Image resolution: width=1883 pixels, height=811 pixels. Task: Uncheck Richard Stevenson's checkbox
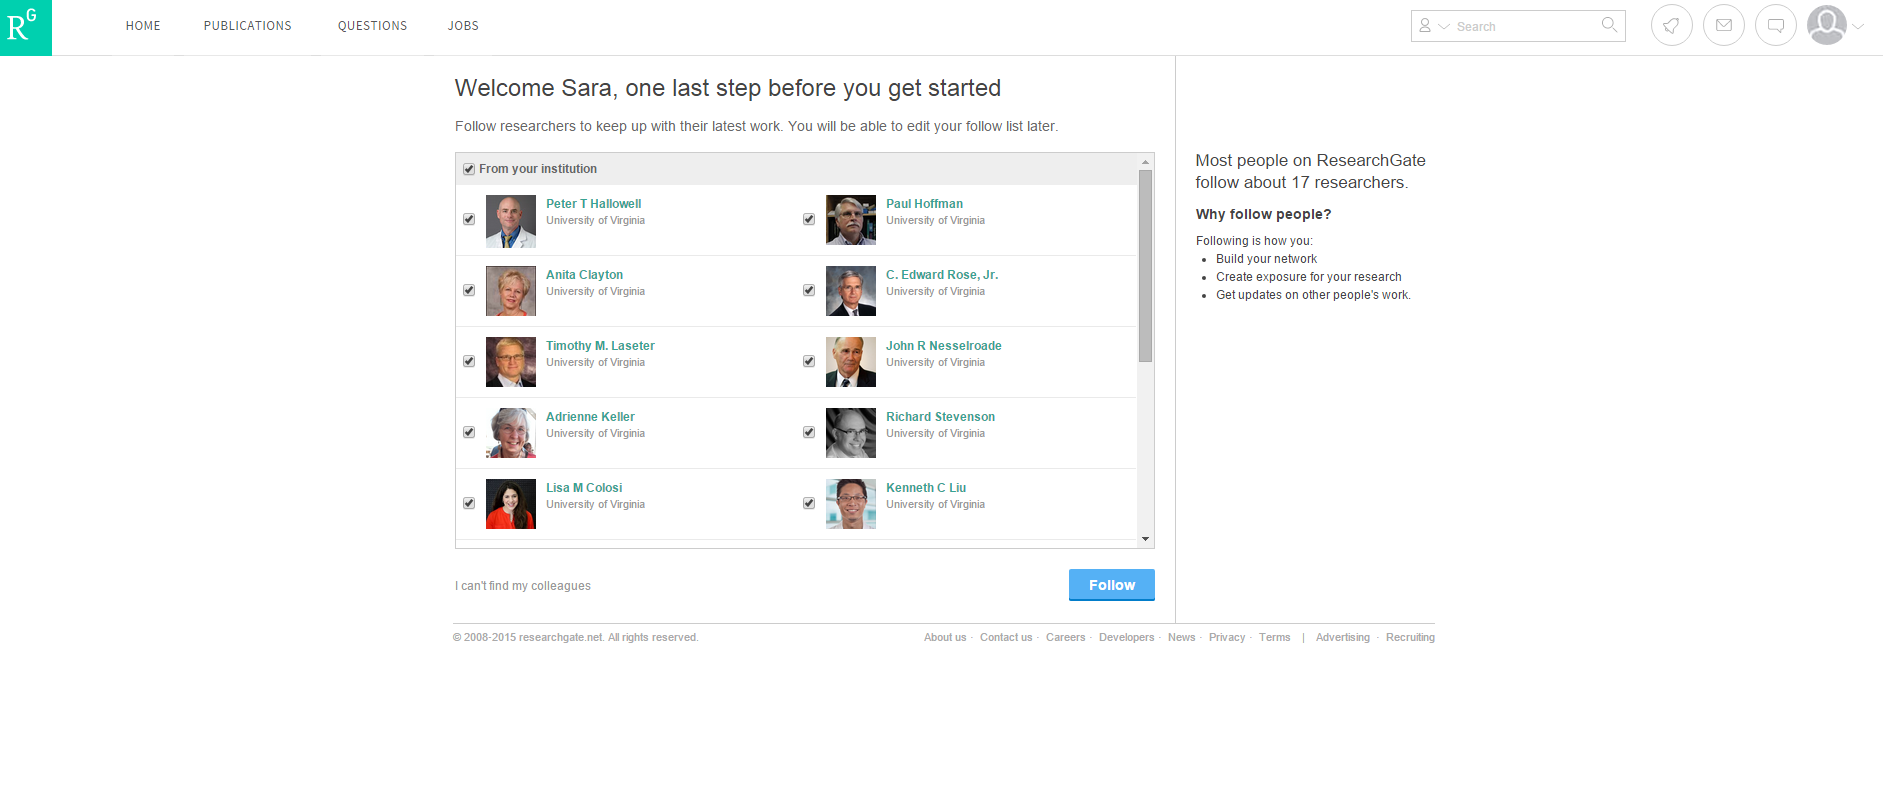pyautogui.click(x=809, y=432)
